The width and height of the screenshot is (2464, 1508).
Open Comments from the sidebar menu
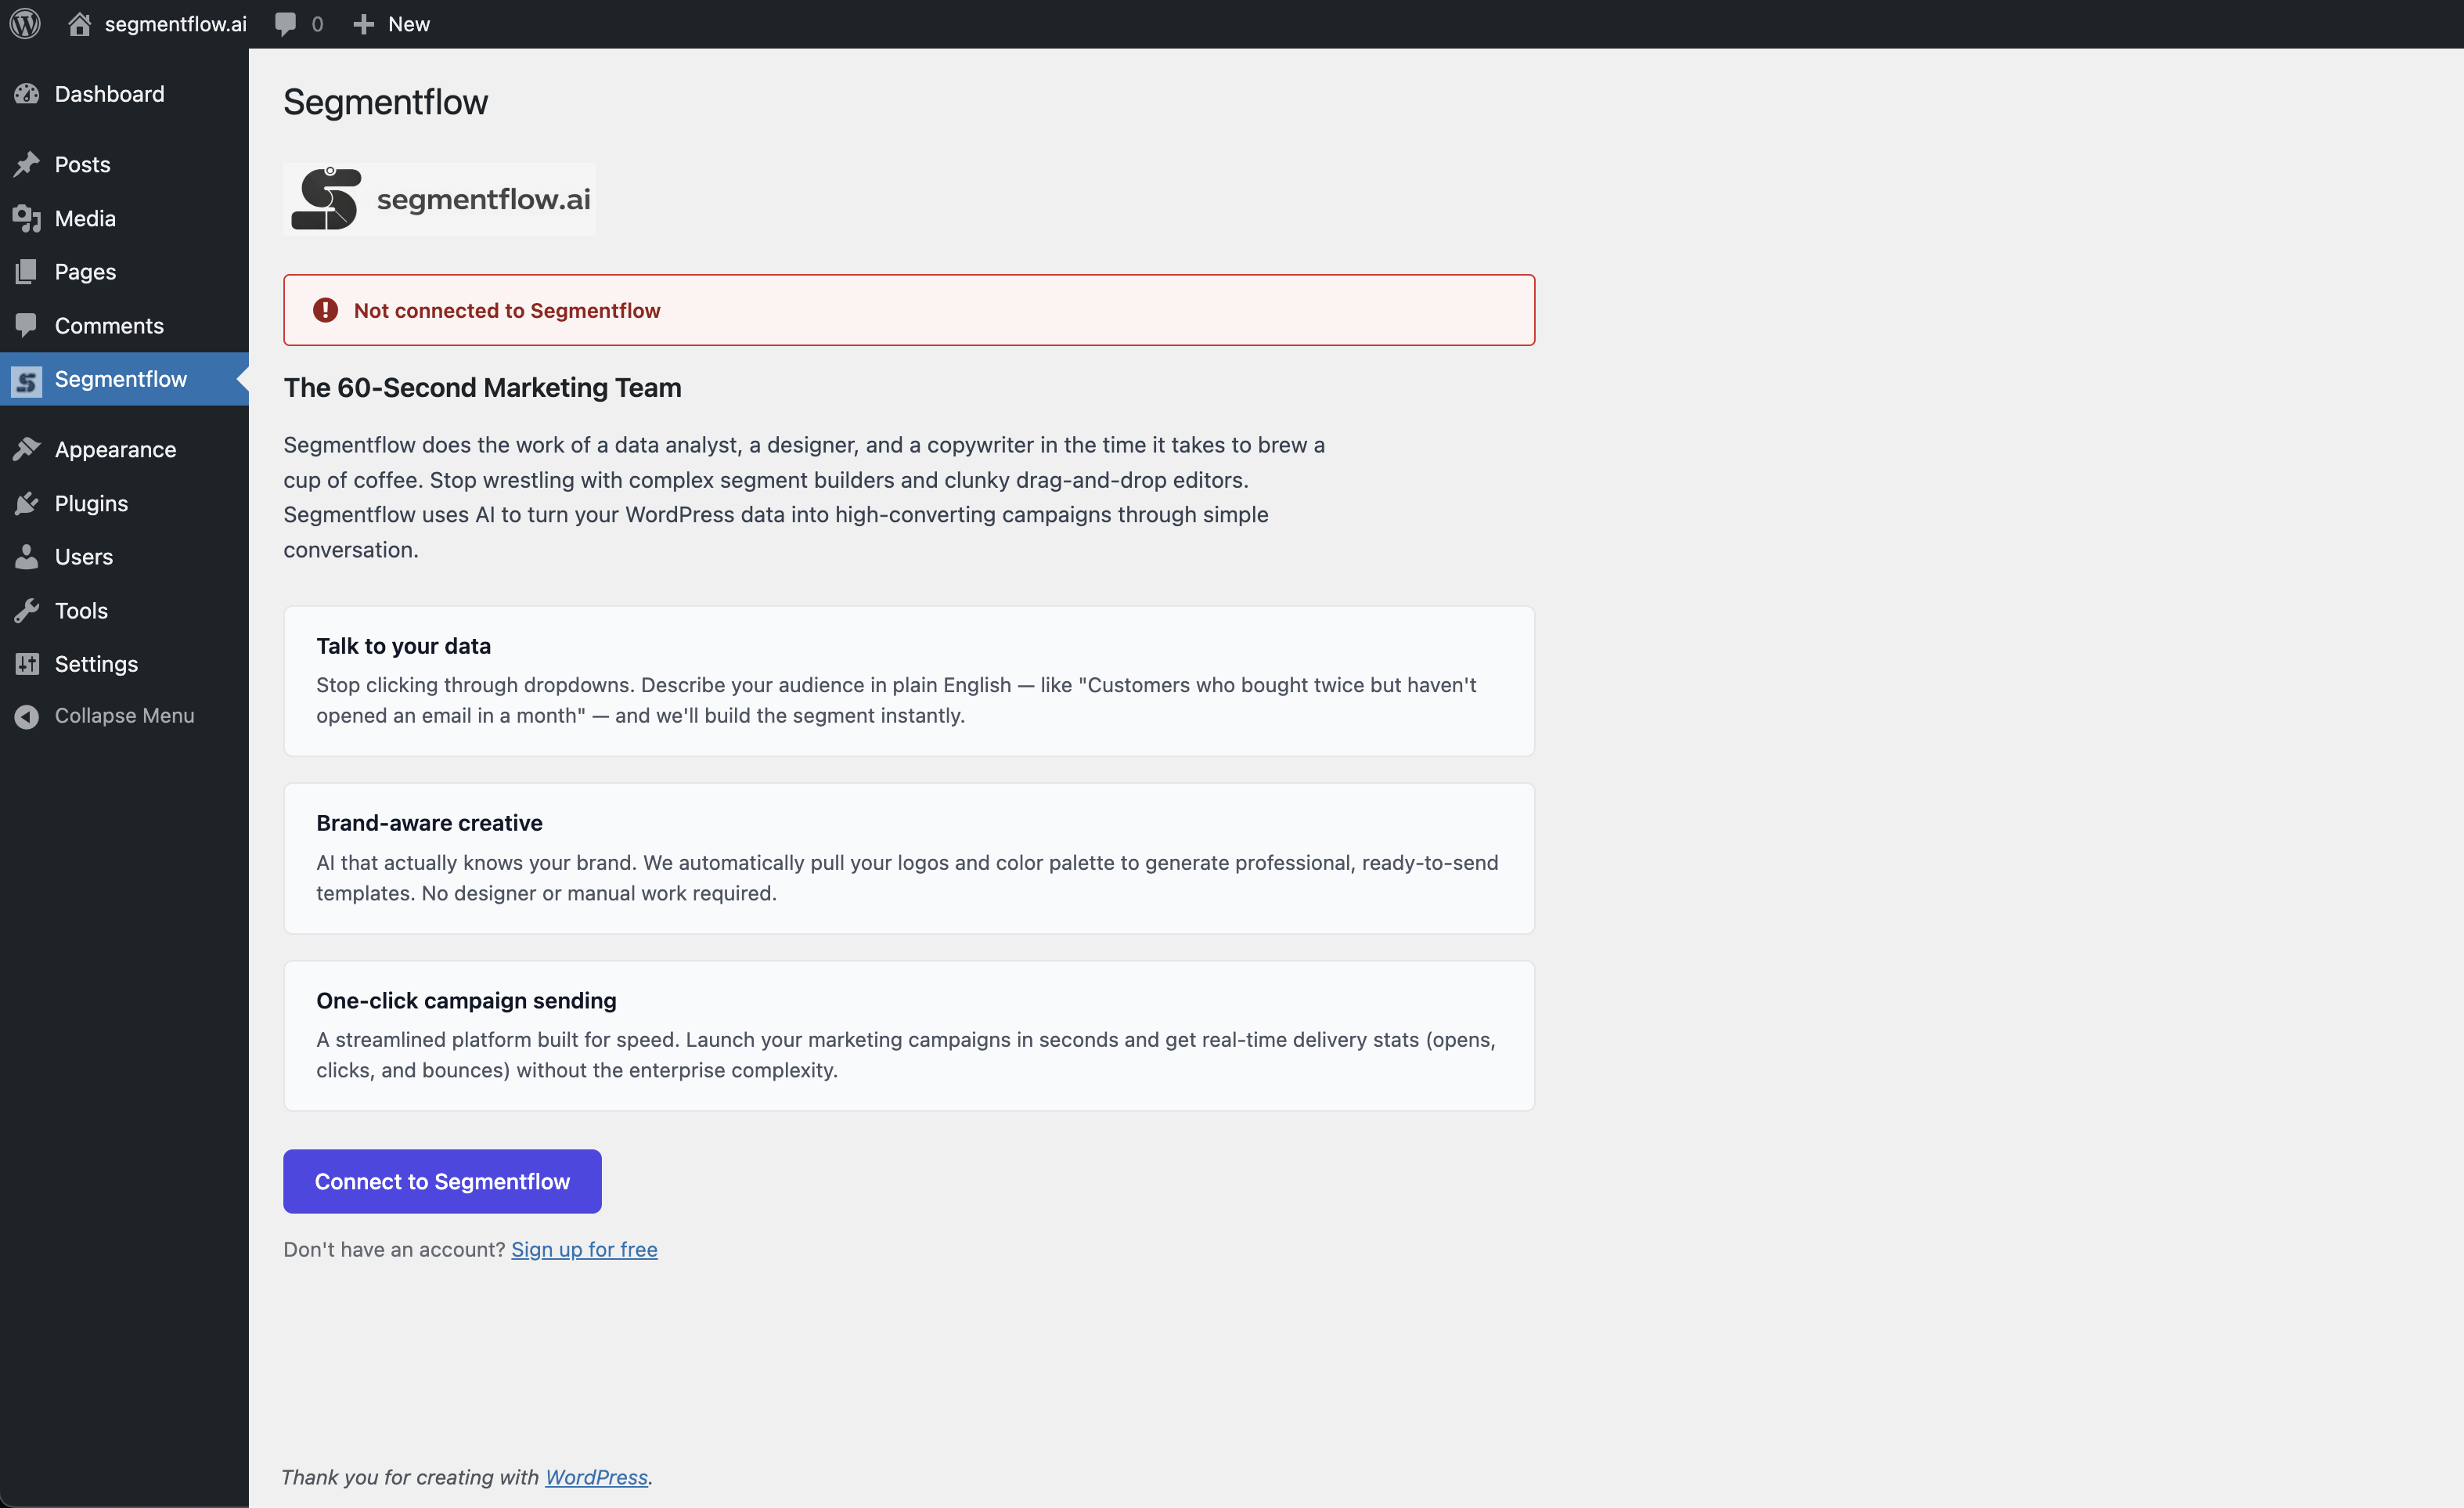(x=124, y=326)
